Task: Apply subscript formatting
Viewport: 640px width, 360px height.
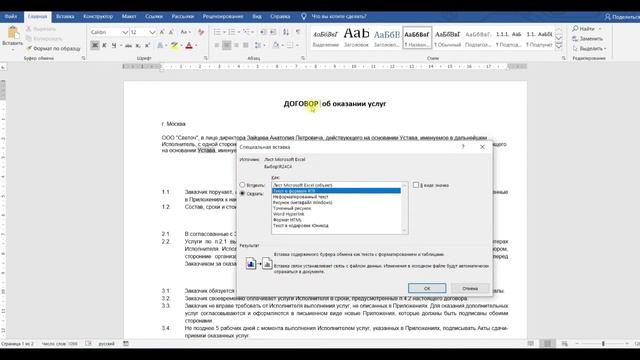Action: coord(138,45)
